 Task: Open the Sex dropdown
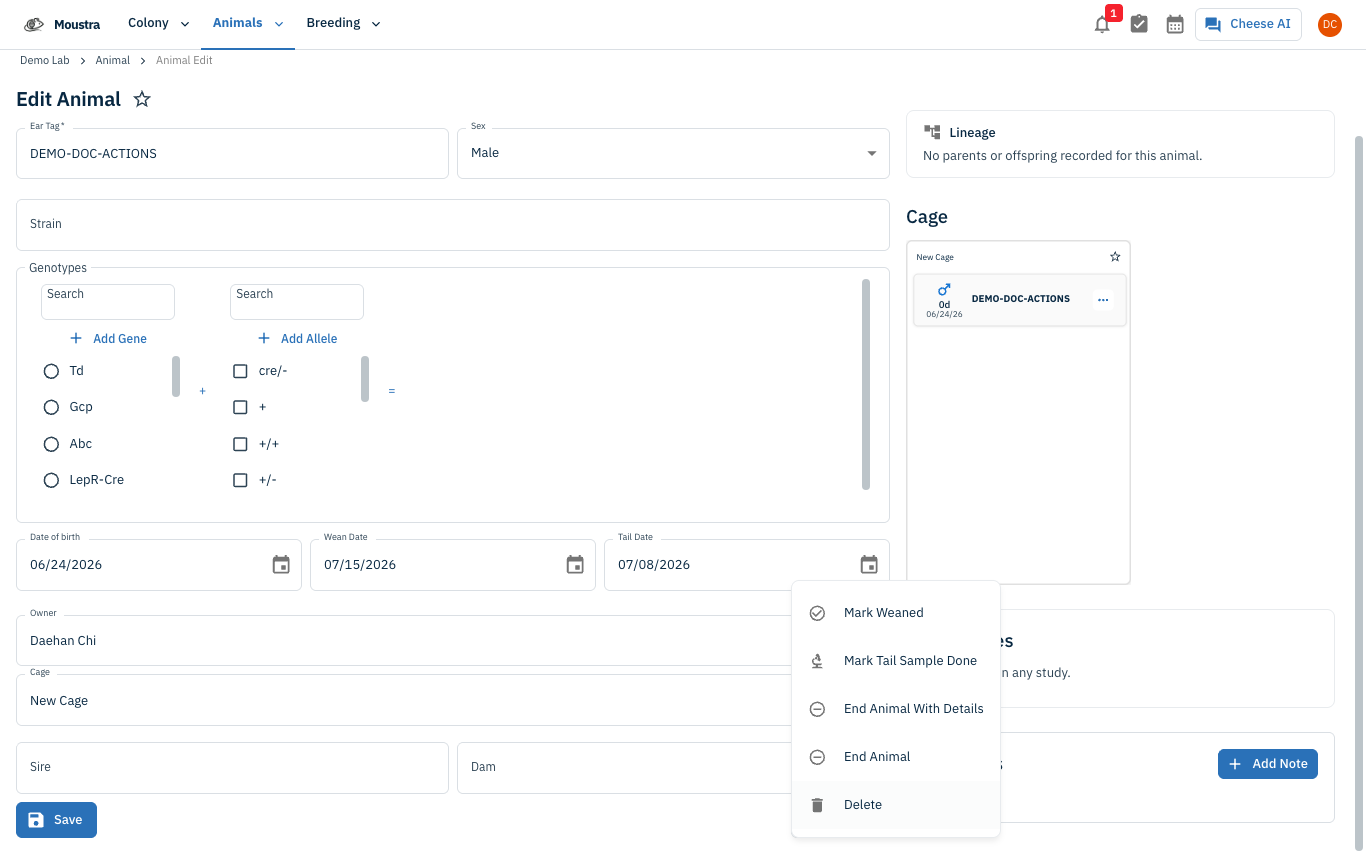[673, 153]
